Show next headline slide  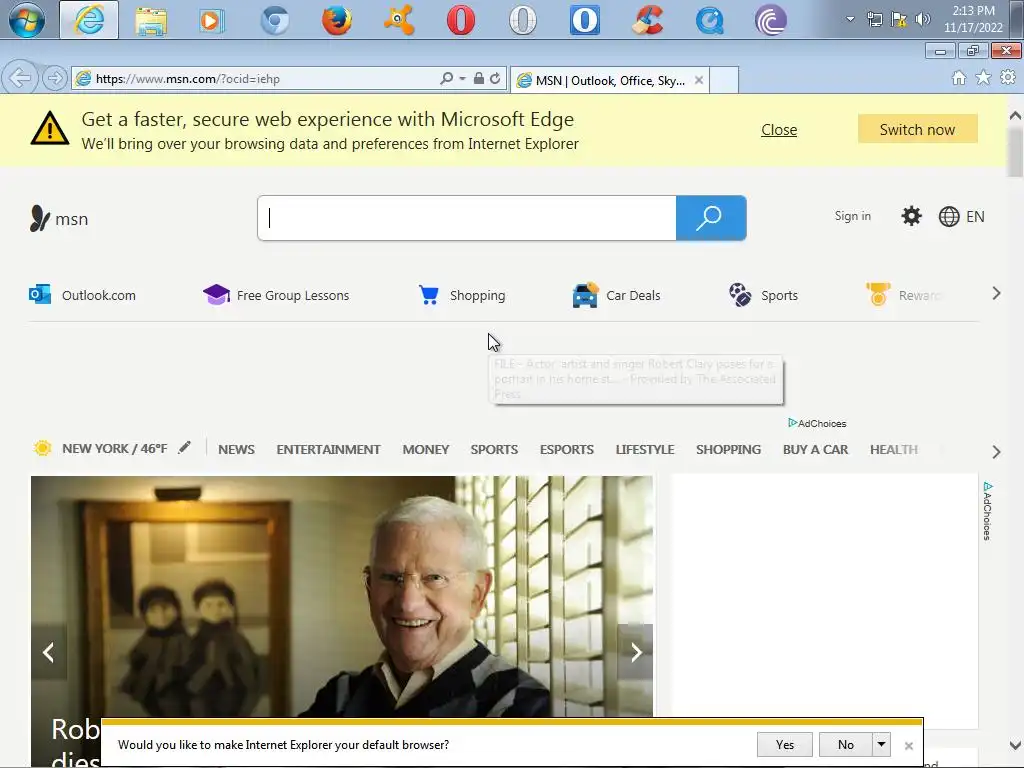click(635, 652)
